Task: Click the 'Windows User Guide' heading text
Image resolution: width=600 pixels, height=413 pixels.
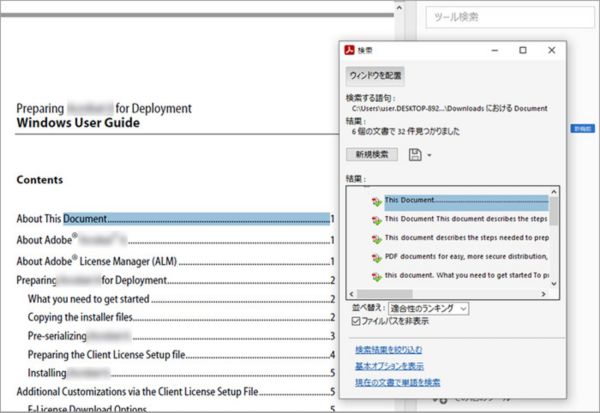Action: pos(78,123)
